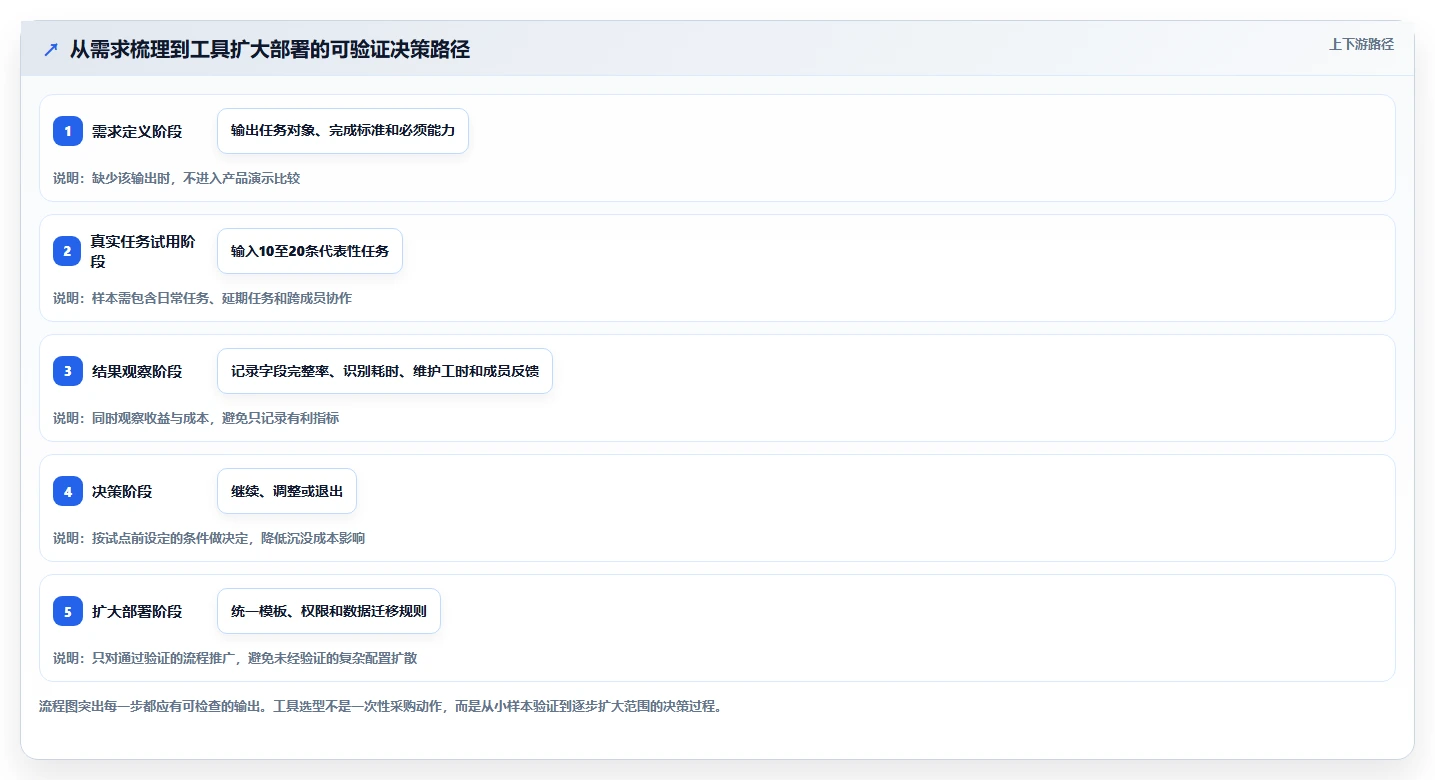Viewport: 1435px width, 780px height.
Task: Click the title 从需求梳理到工具扩大部署的可验证决策路径
Action: pyautogui.click(x=270, y=49)
